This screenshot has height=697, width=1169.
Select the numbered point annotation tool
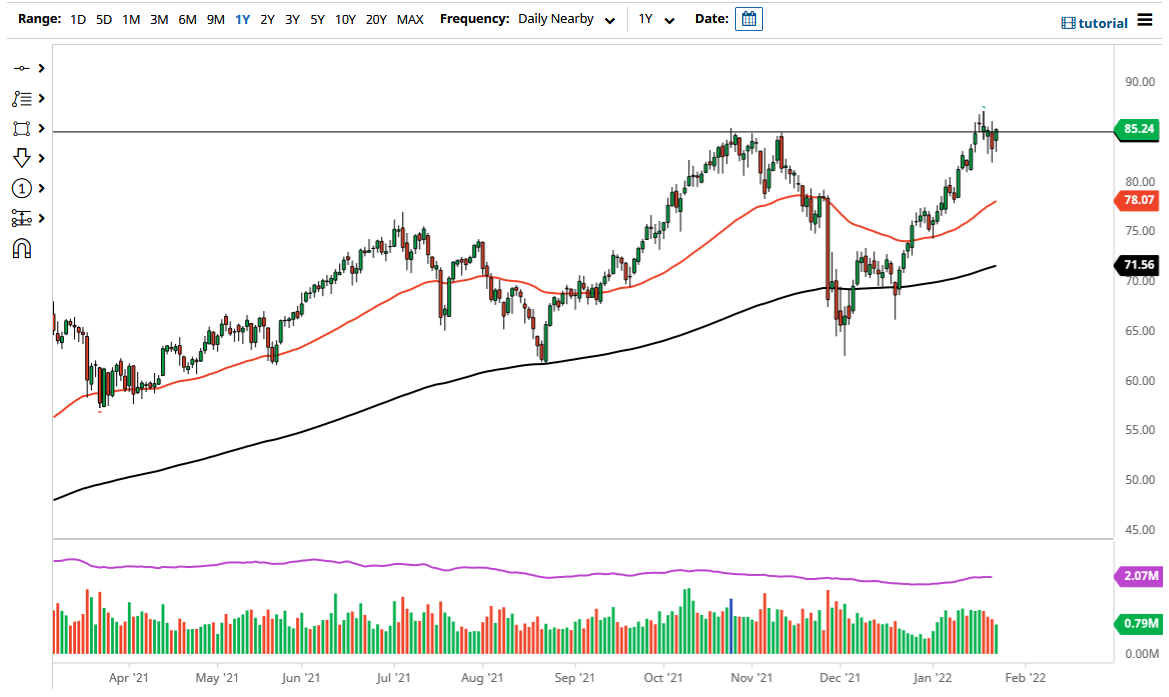click(x=20, y=188)
